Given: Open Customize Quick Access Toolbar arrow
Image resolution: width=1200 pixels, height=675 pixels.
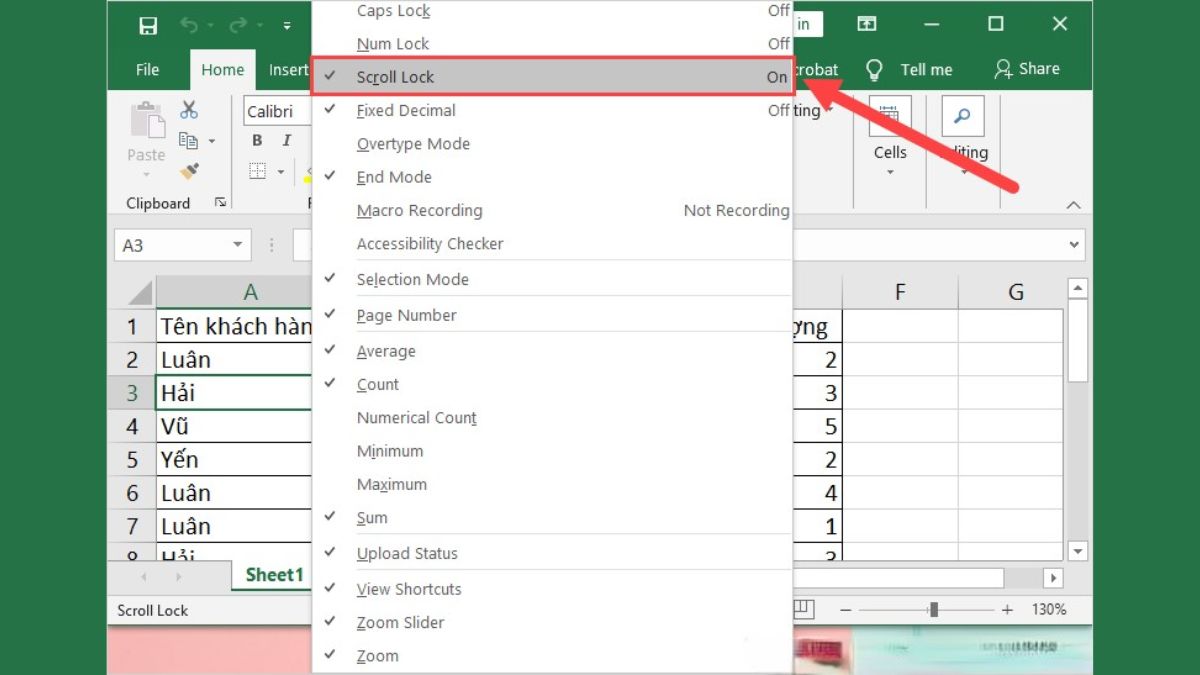Looking at the screenshot, I should coord(287,26).
